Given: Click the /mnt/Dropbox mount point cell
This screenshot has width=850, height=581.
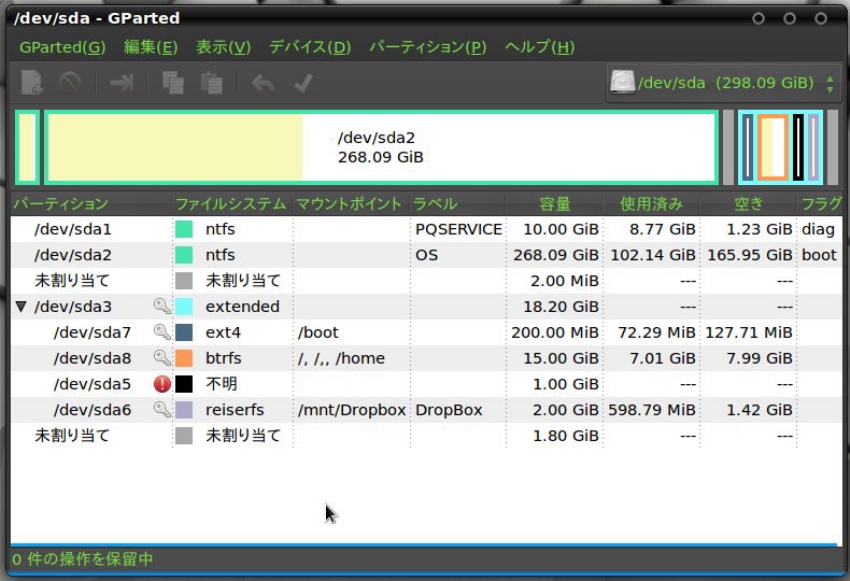Looking at the screenshot, I should click(352, 409).
